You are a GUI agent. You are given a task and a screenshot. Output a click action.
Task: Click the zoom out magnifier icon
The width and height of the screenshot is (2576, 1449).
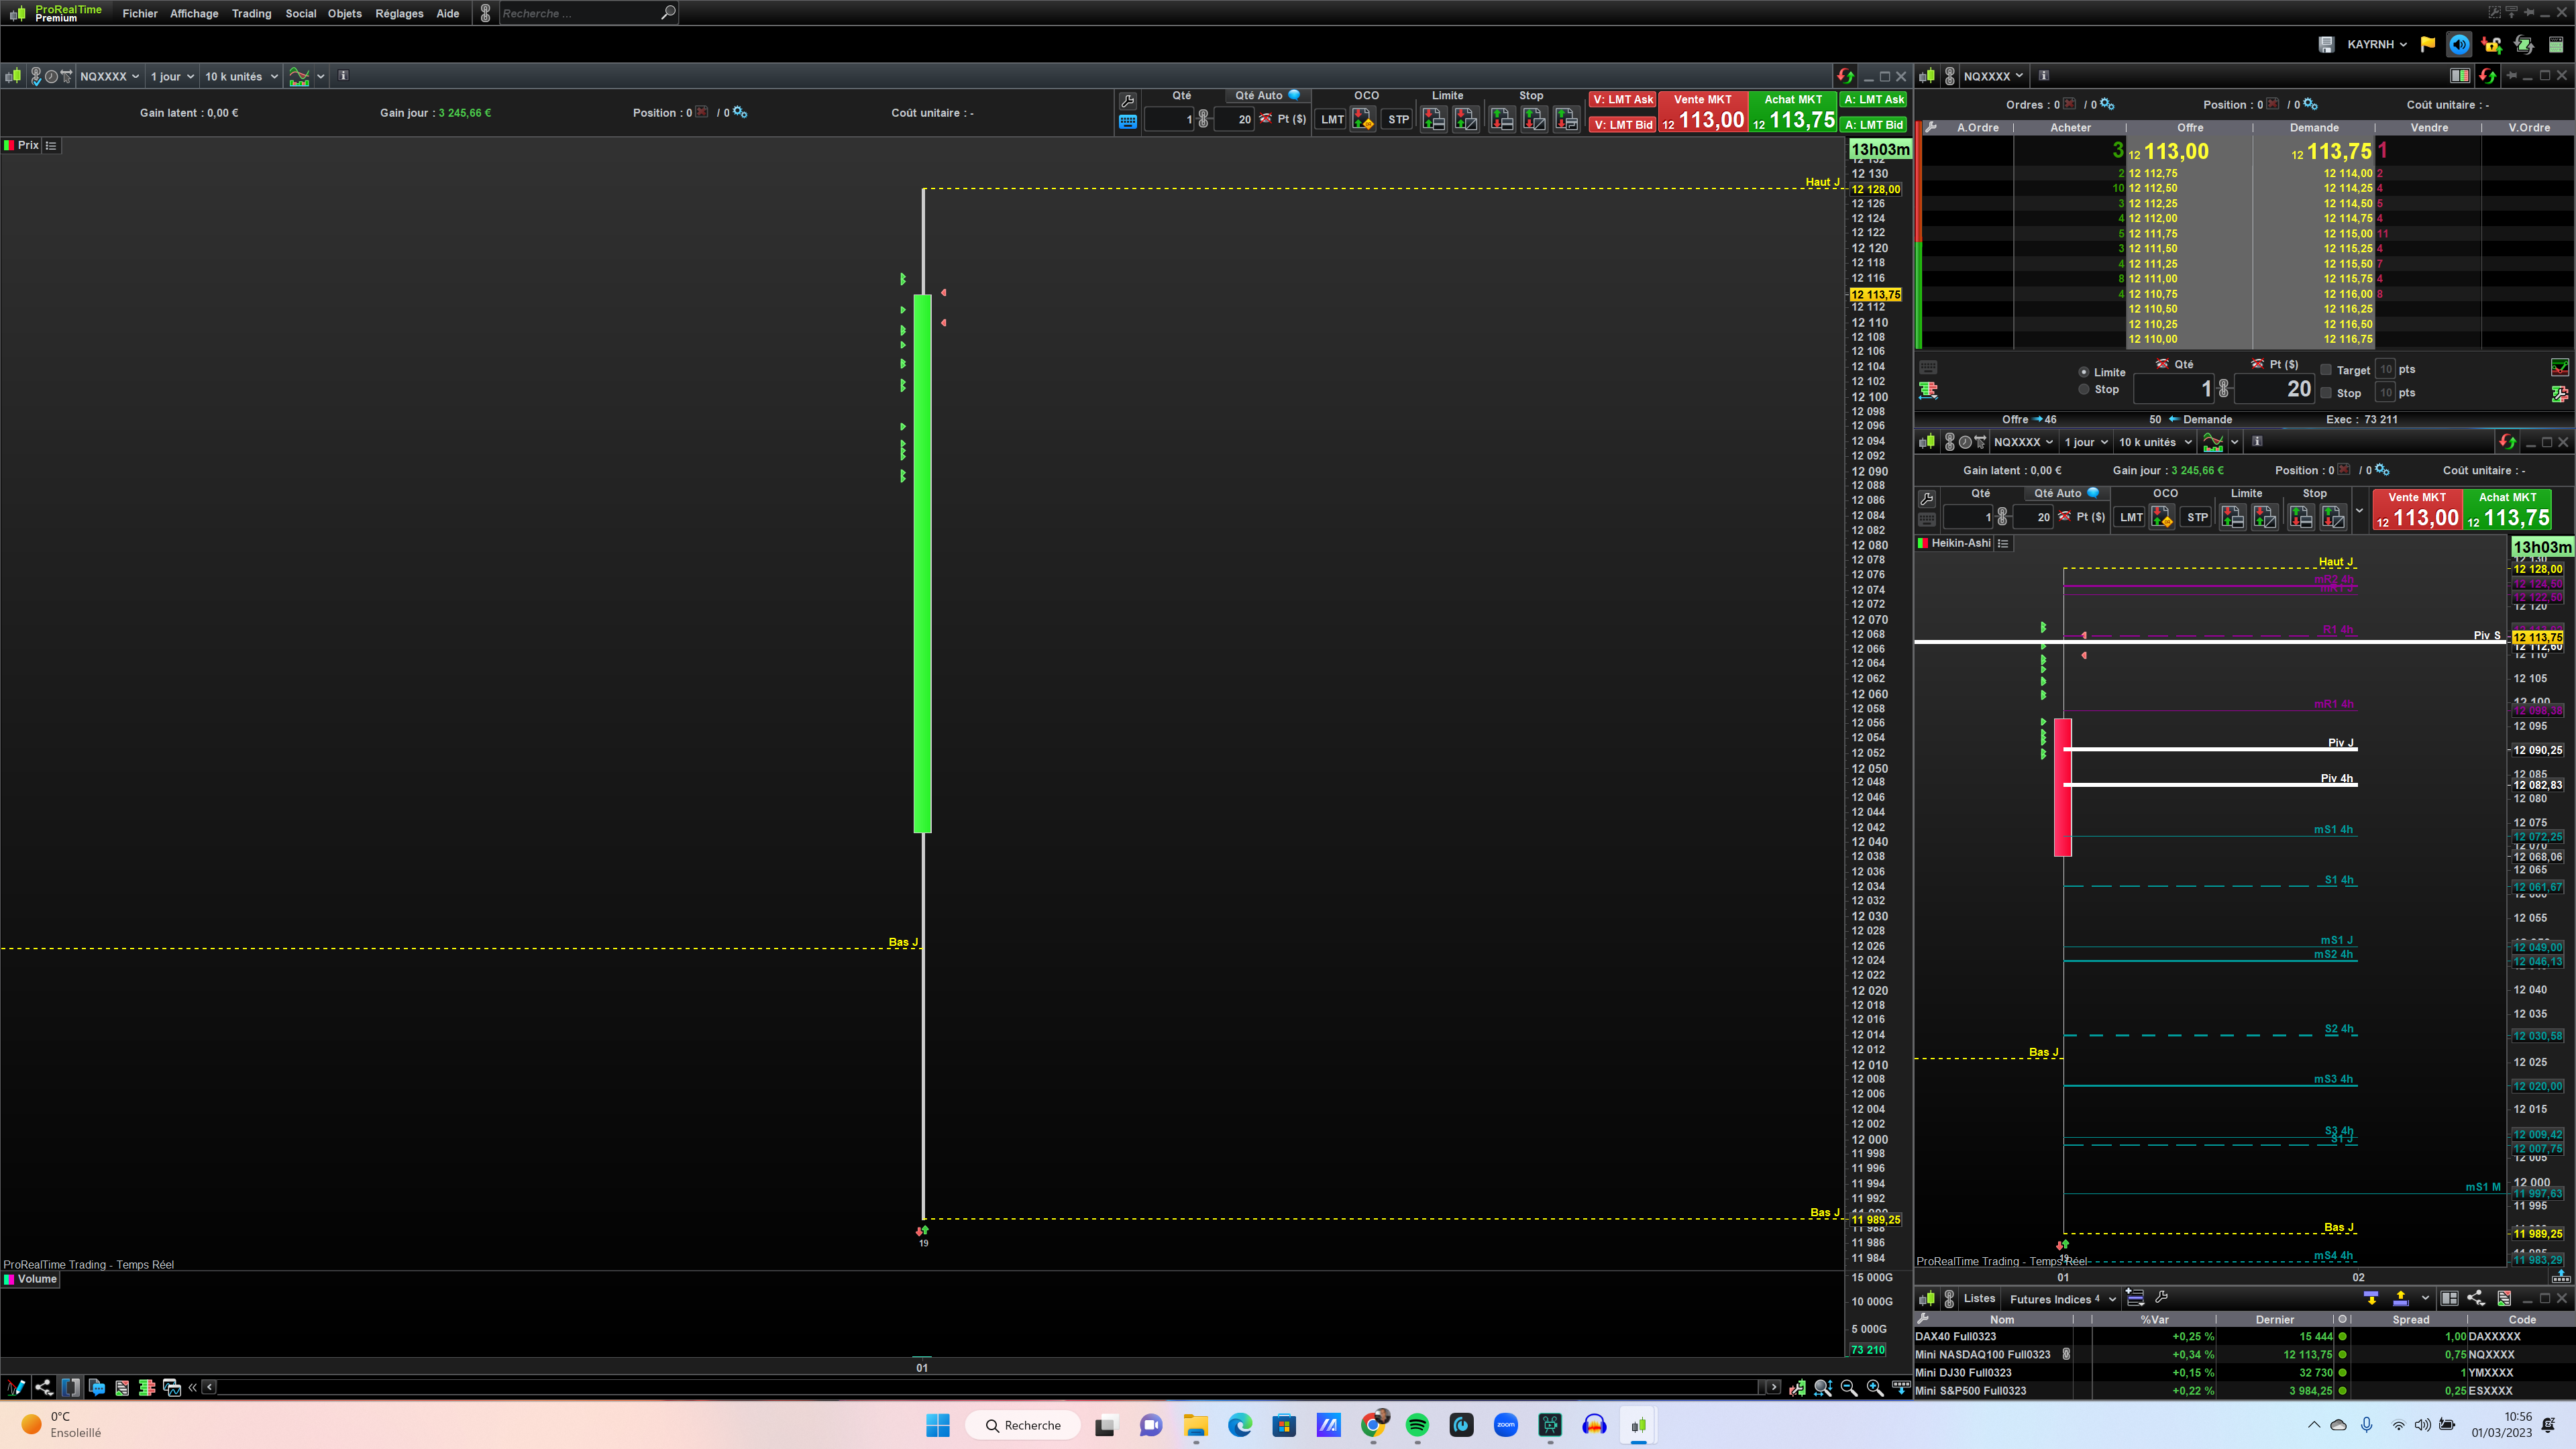[x=1849, y=1387]
